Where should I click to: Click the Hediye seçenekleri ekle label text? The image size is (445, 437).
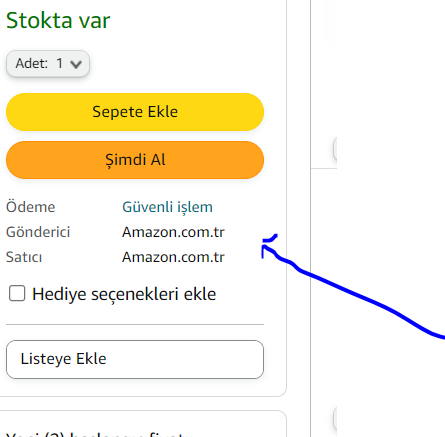click(124, 294)
